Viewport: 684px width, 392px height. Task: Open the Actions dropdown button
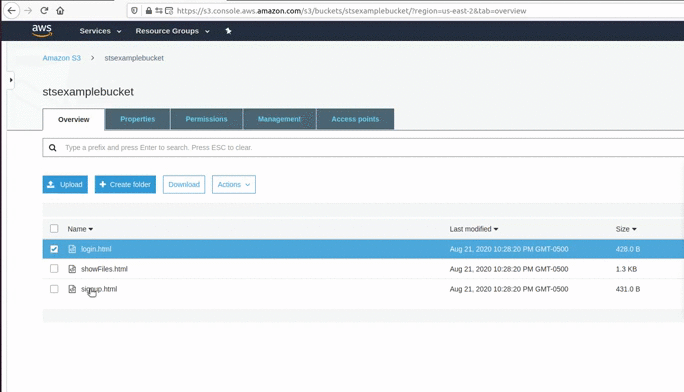click(x=234, y=184)
